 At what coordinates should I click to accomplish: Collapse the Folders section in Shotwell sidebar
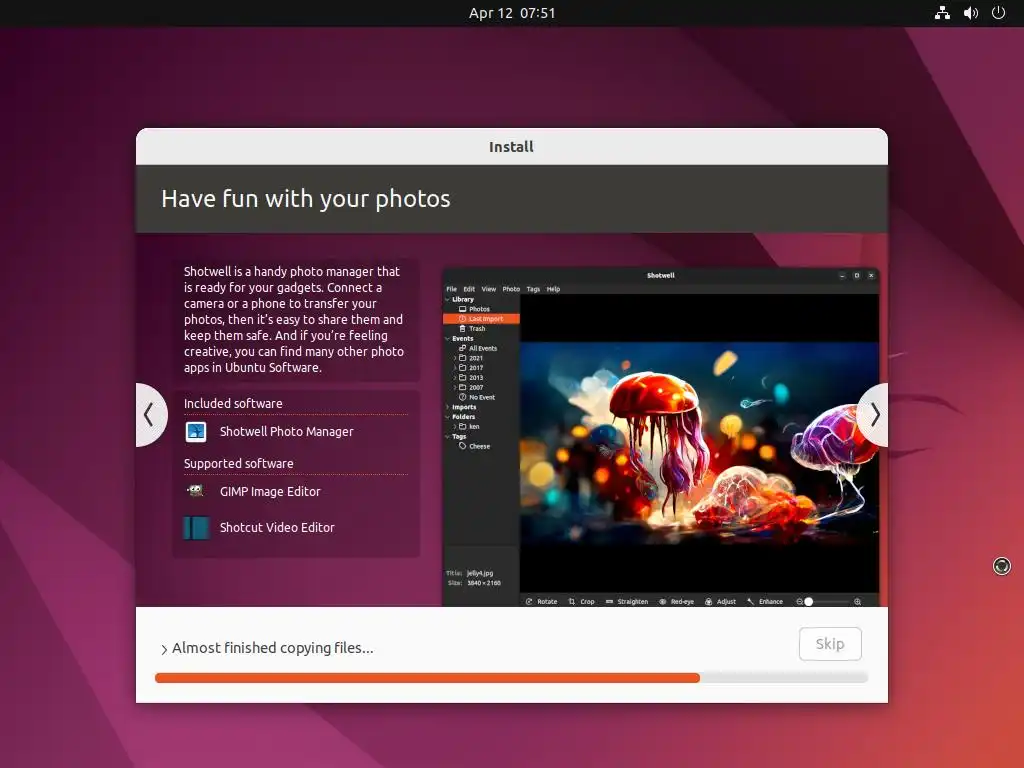pyautogui.click(x=448, y=417)
